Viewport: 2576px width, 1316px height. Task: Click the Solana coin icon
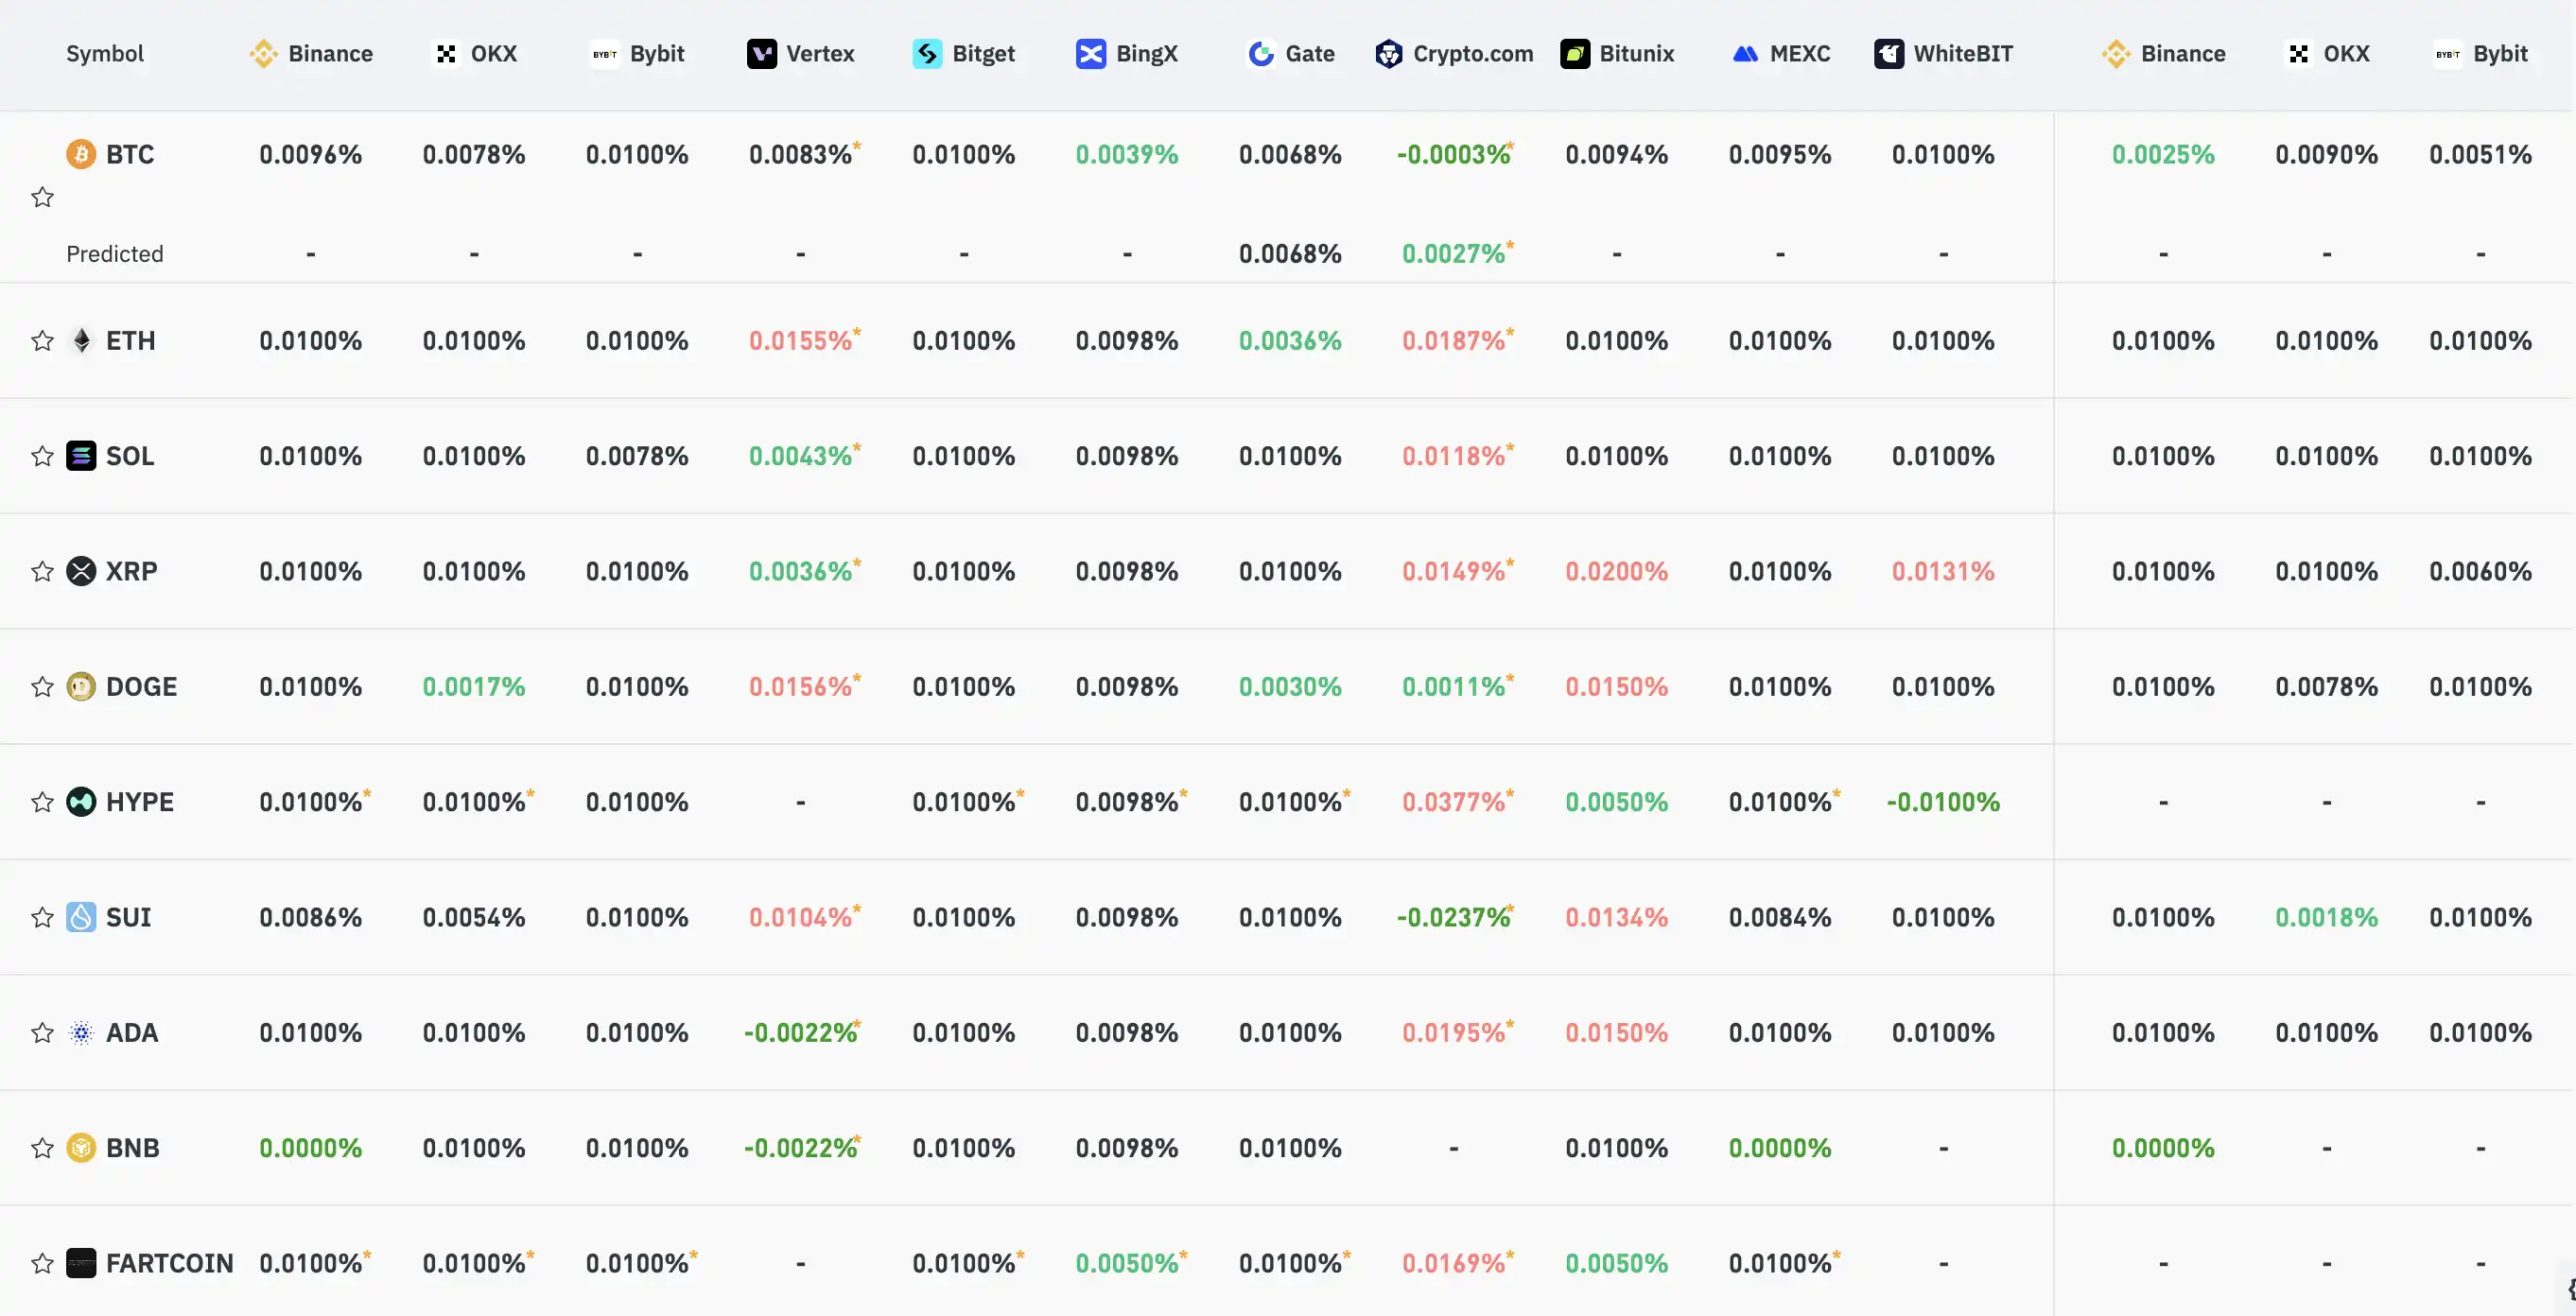pyautogui.click(x=81, y=456)
